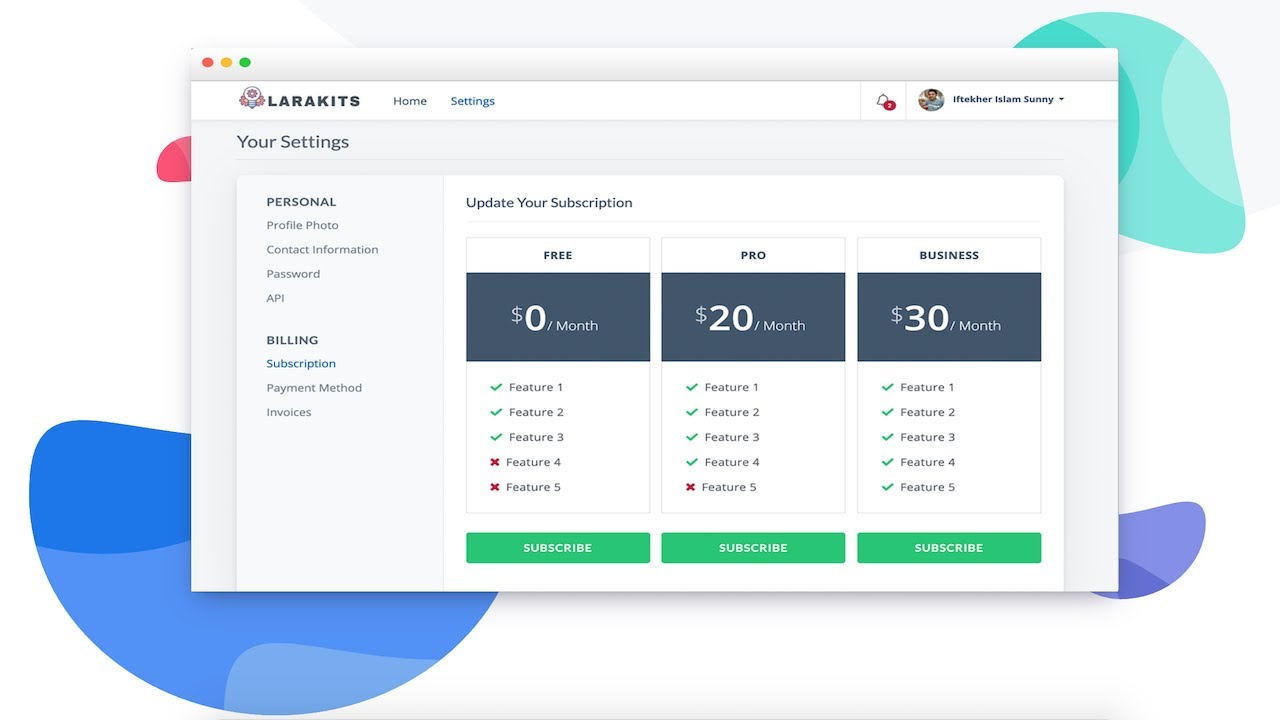Click the PERSONAL section label
This screenshot has height=720, width=1280.
coord(301,202)
